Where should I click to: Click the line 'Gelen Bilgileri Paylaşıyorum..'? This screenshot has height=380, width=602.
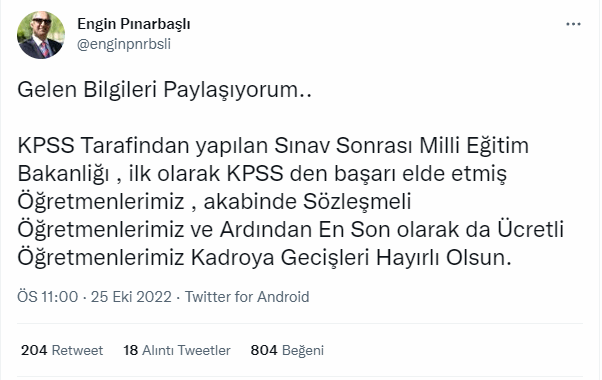pyautogui.click(x=164, y=90)
